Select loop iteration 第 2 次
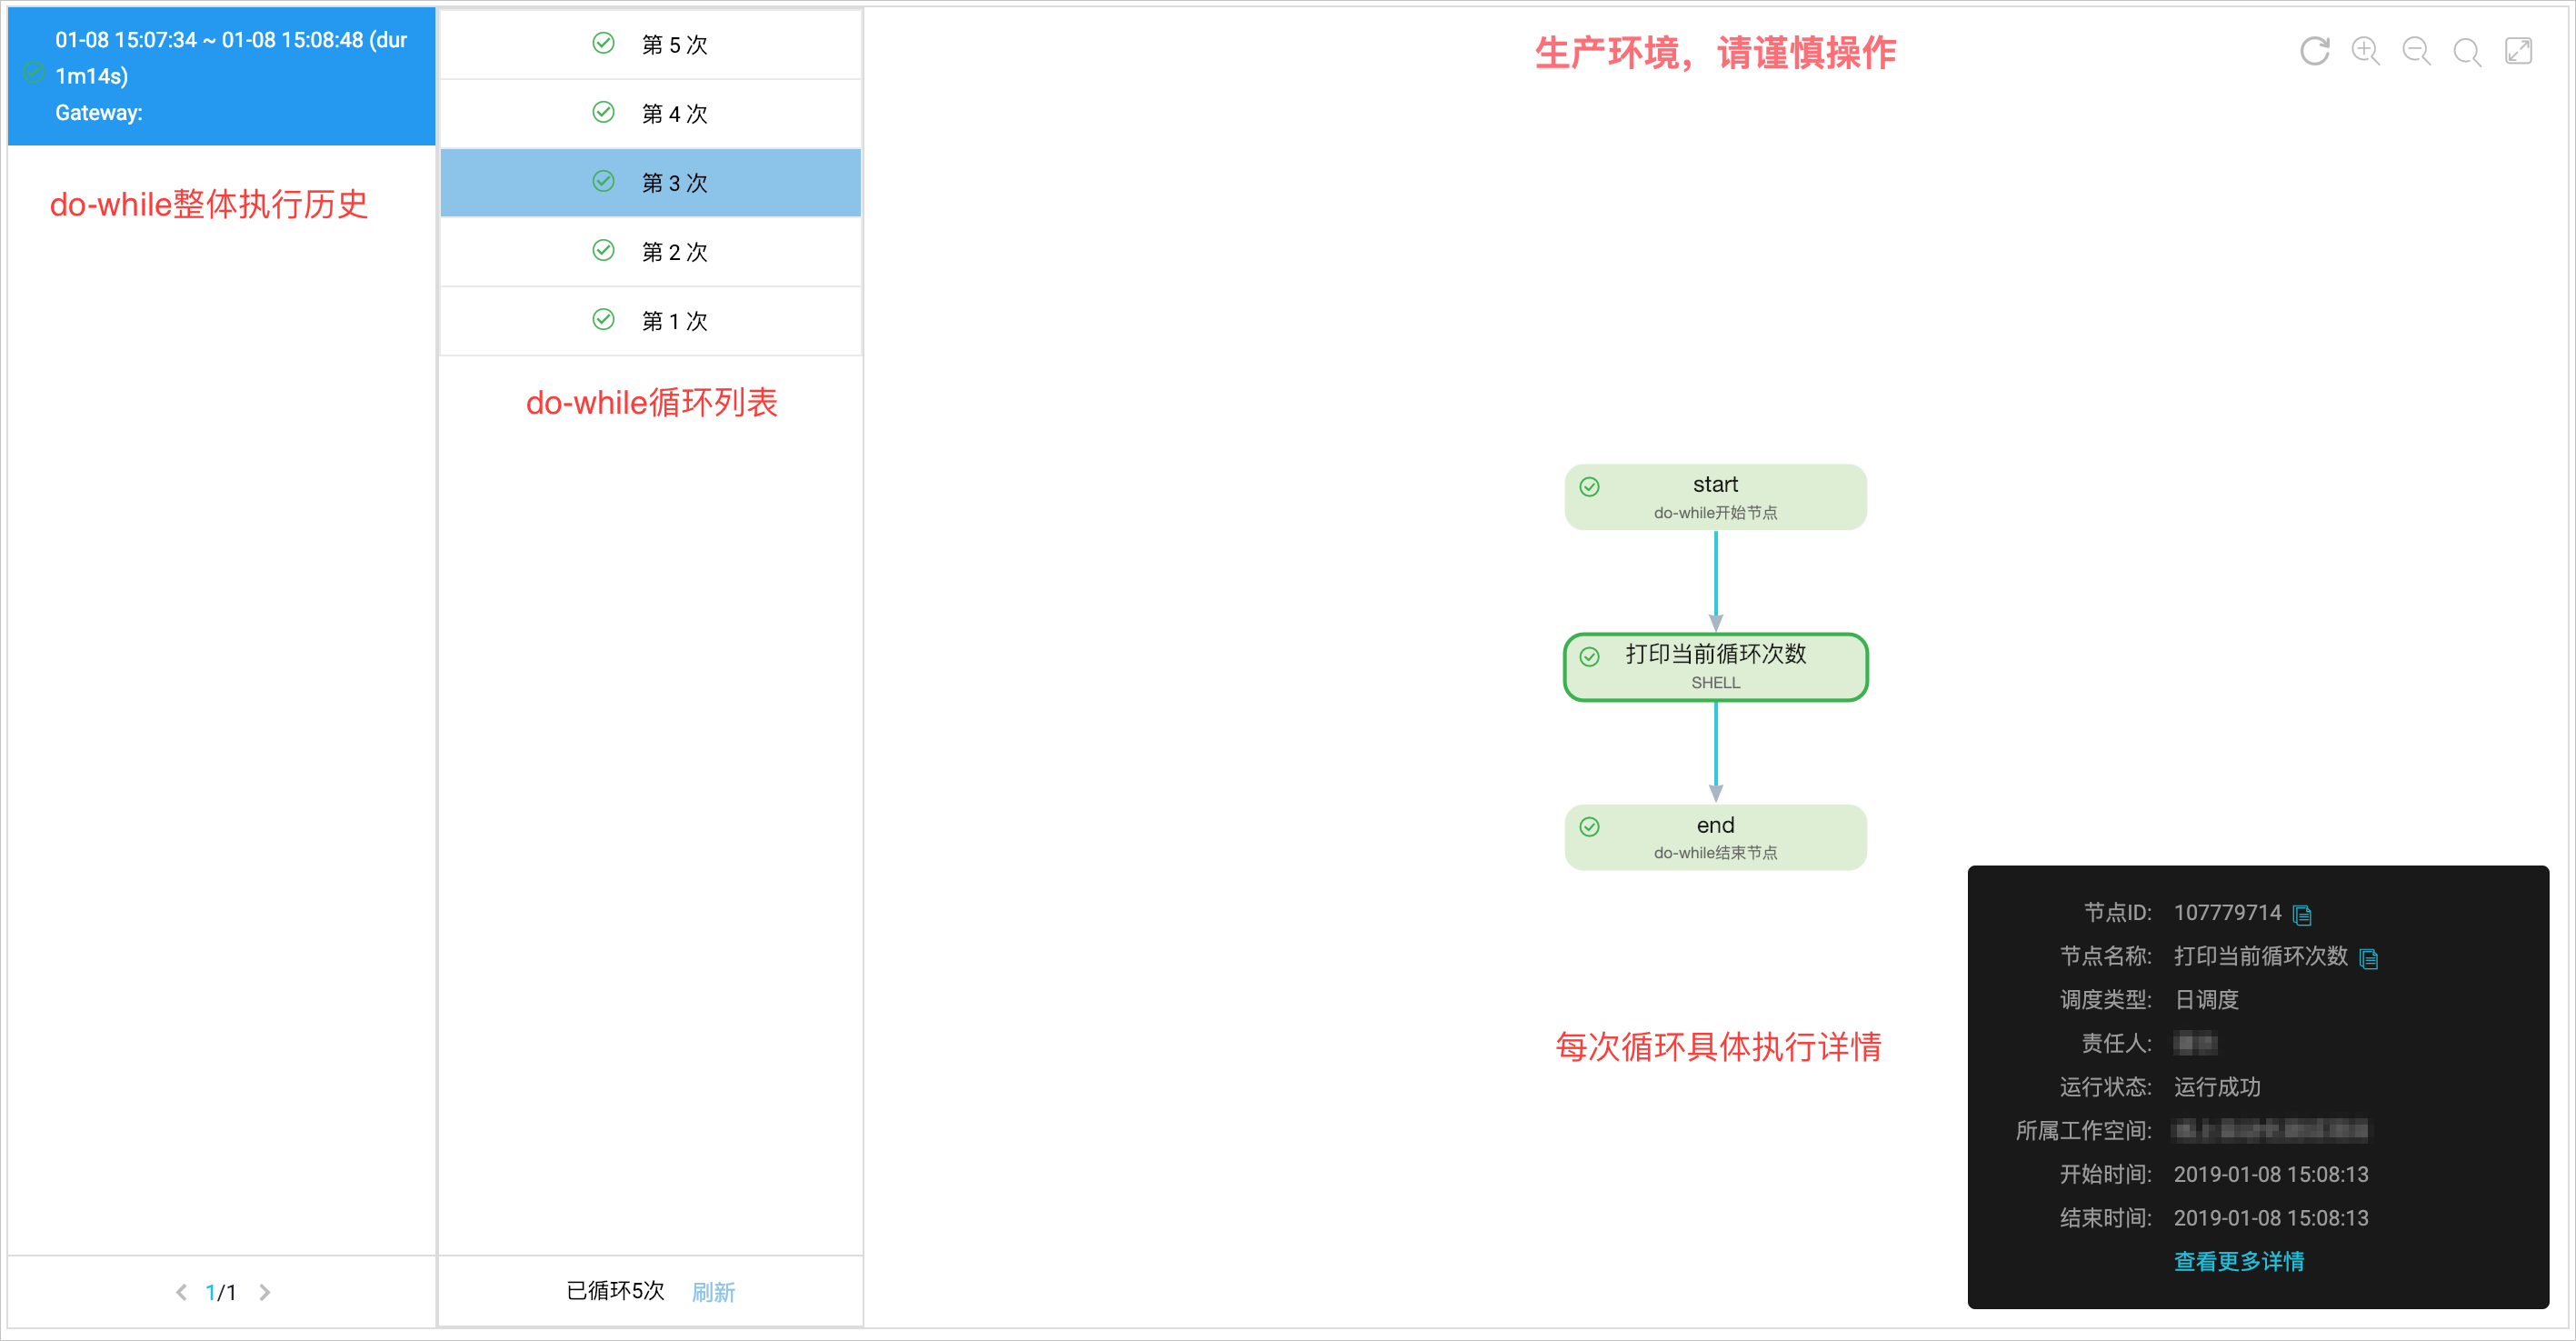Image resolution: width=2576 pixels, height=1341 pixels. pyautogui.click(x=650, y=251)
